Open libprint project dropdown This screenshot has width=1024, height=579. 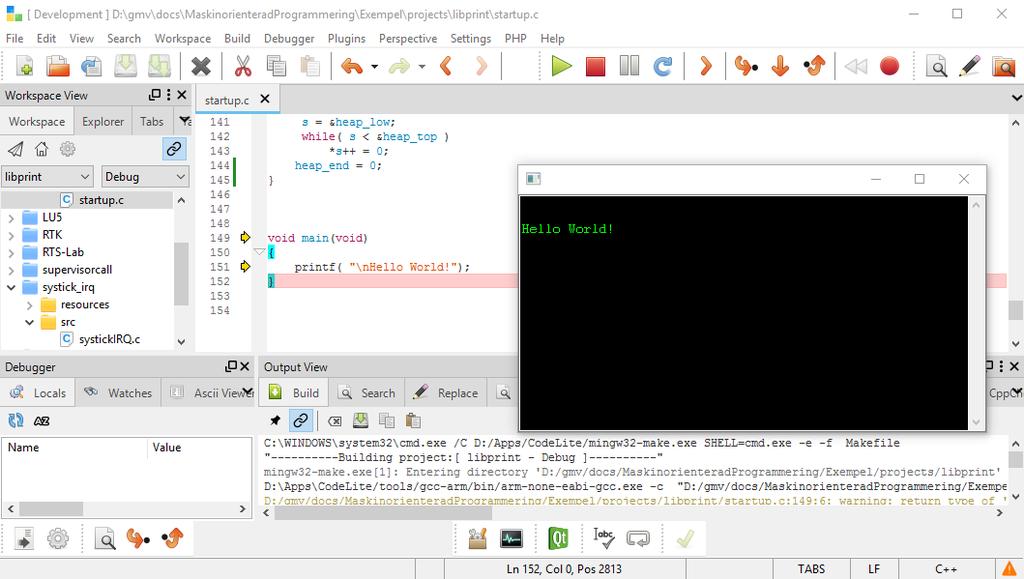(x=46, y=176)
